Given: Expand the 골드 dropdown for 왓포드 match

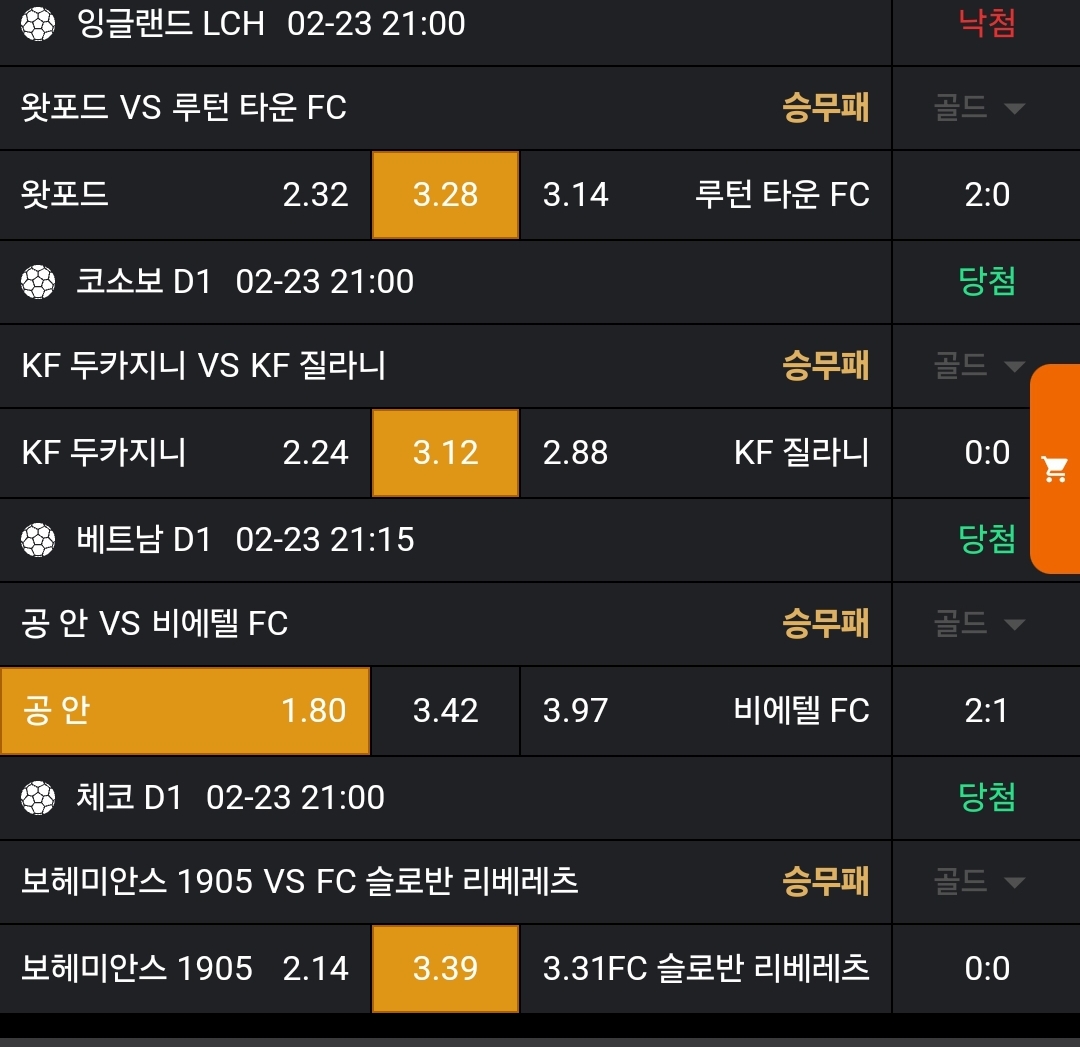Looking at the screenshot, I should pos(980,108).
